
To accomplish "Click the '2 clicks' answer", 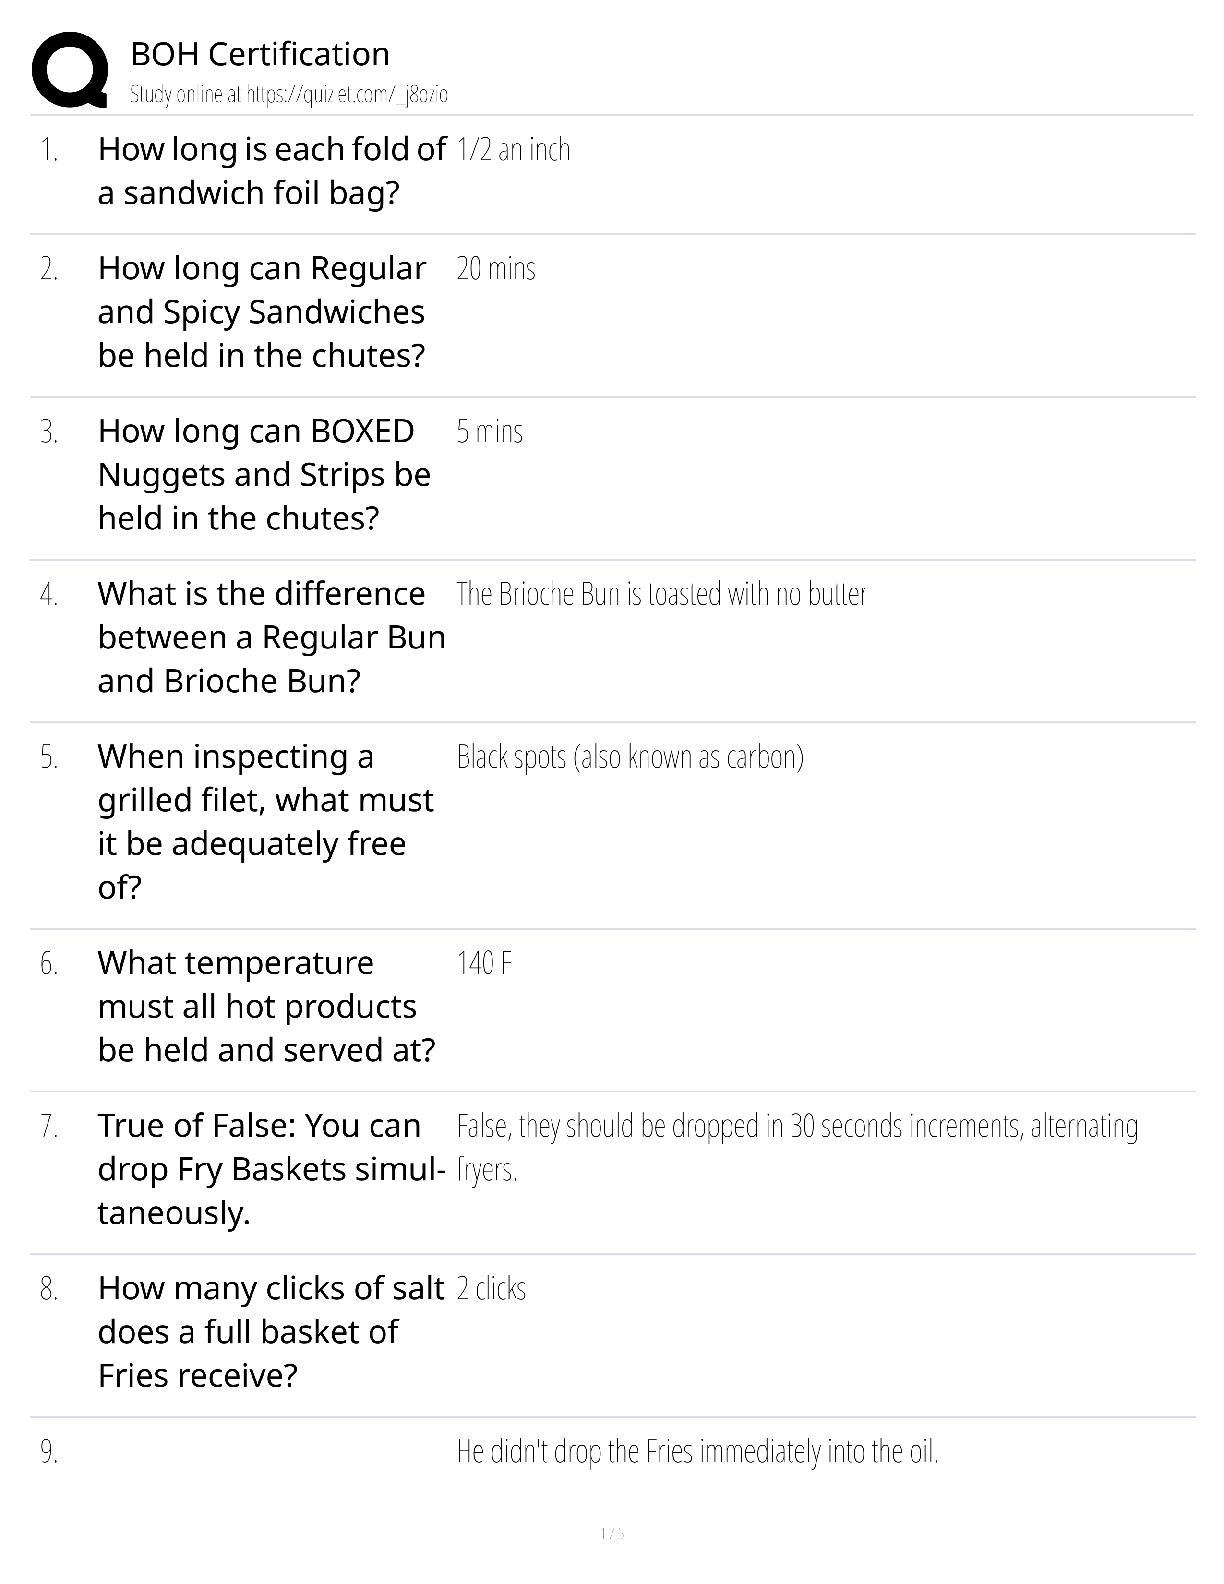I will click(491, 1289).
